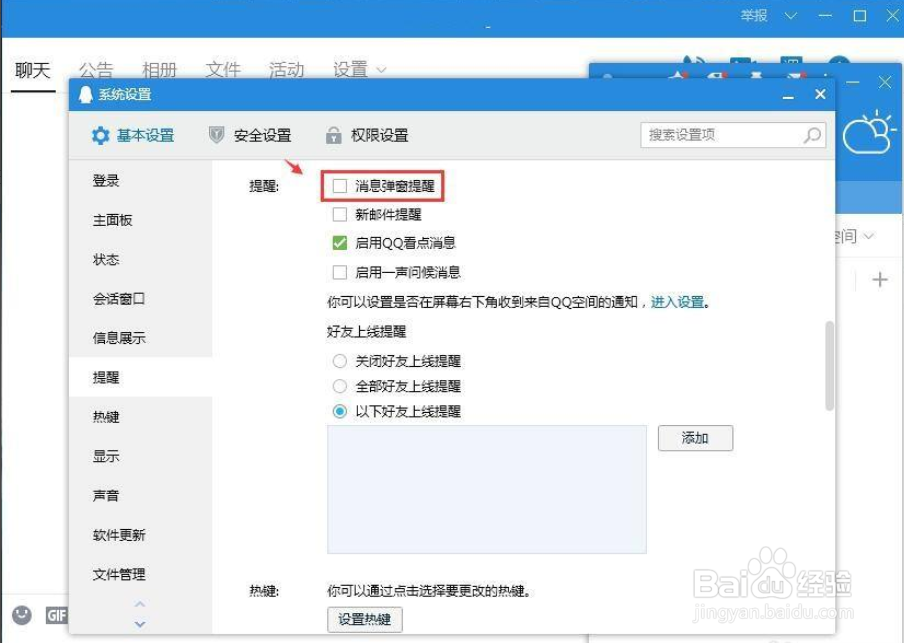Image resolution: width=904 pixels, height=643 pixels.
Task: Check the 新邮件提醒 option
Action: pyautogui.click(x=338, y=214)
